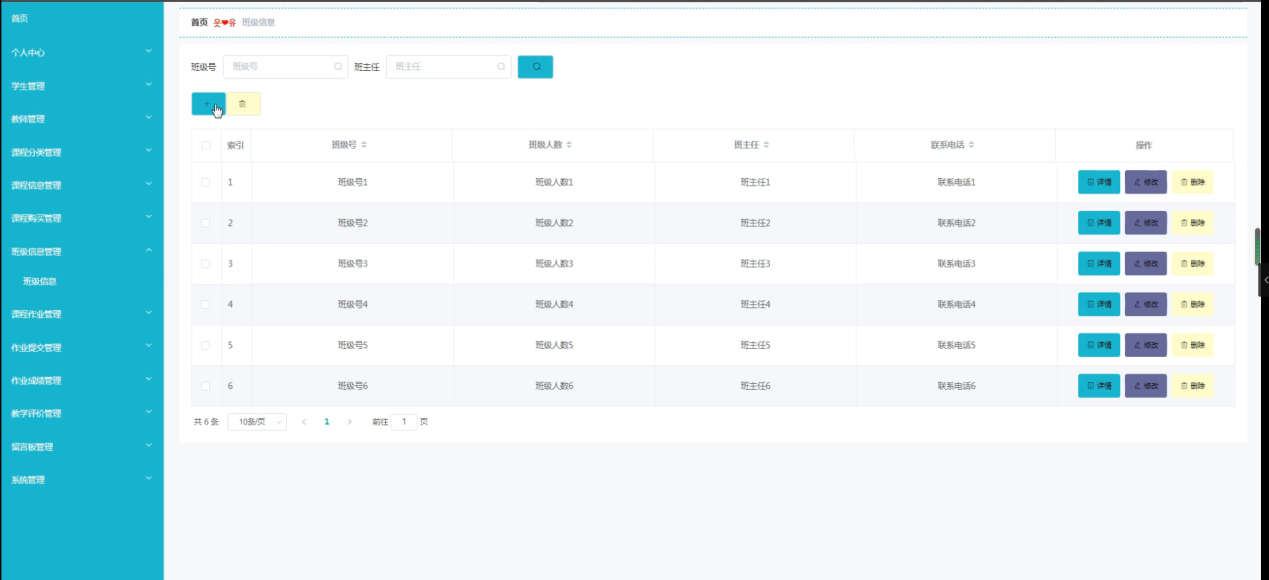Screen dimensions: 1269x580
Task: Click 删除 button for row 班级号3
Action: tap(1192, 263)
